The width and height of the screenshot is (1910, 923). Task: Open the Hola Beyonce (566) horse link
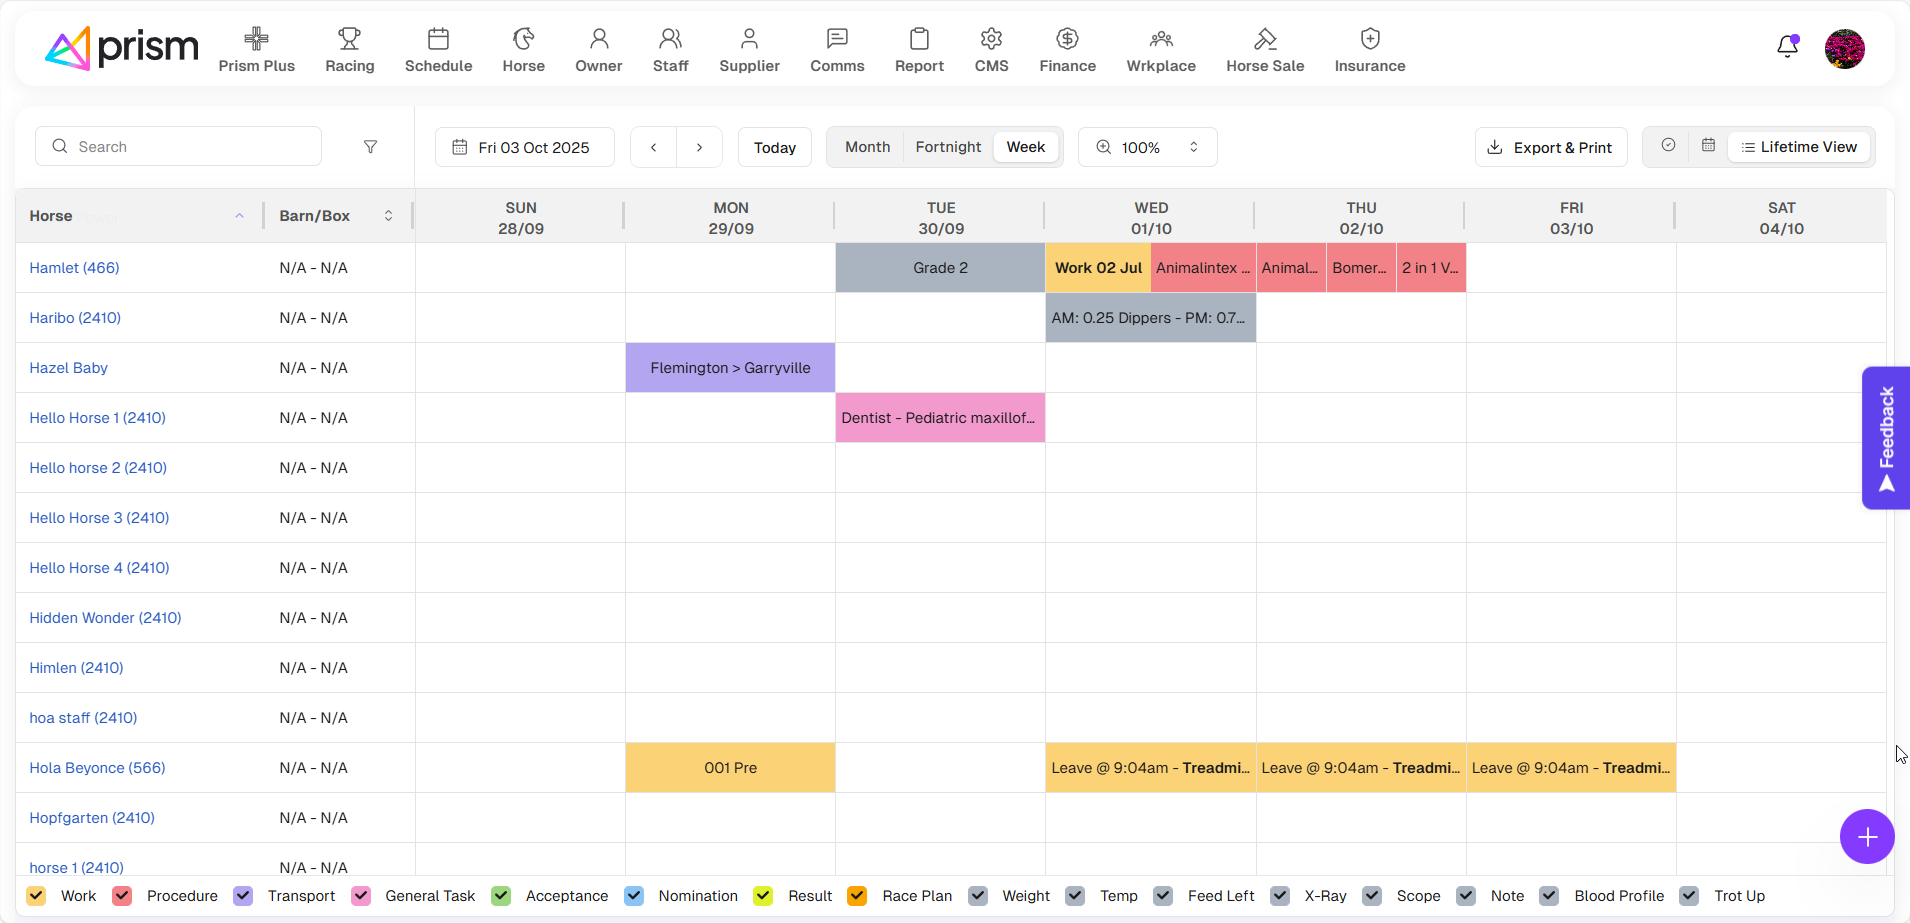97,768
